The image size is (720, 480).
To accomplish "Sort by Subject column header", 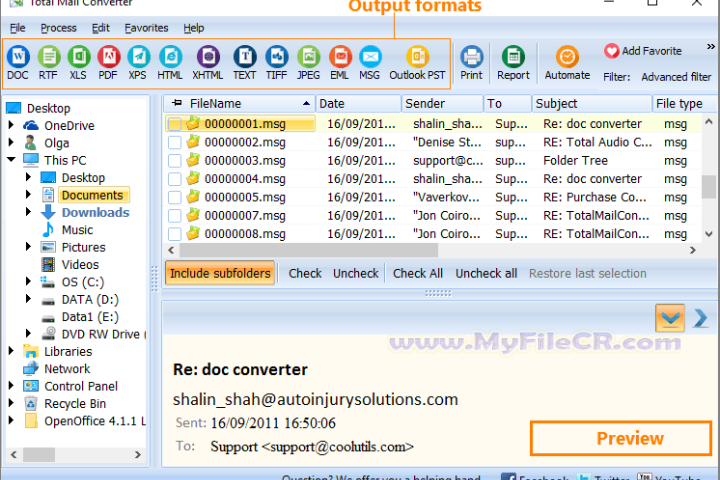I will tap(591, 104).
